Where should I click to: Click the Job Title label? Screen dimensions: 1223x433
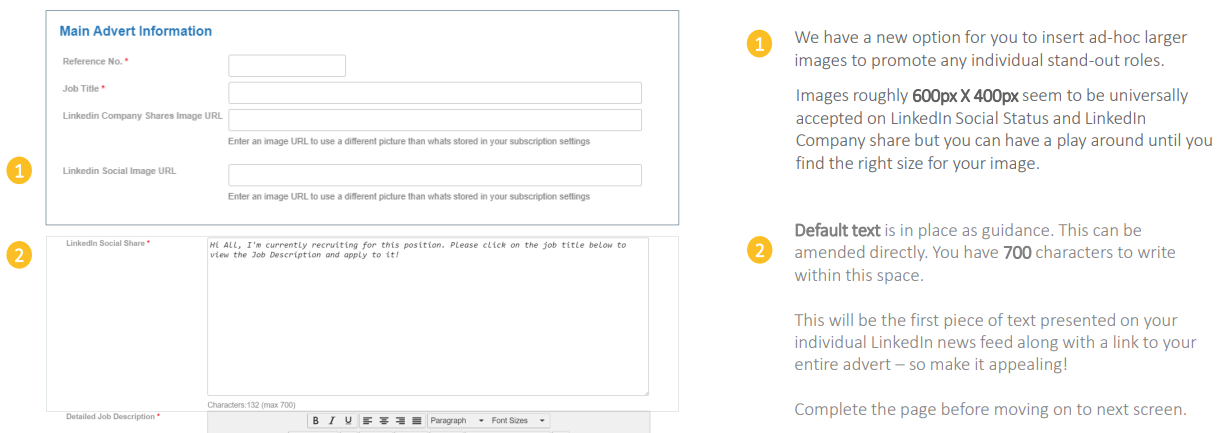[85, 88]
